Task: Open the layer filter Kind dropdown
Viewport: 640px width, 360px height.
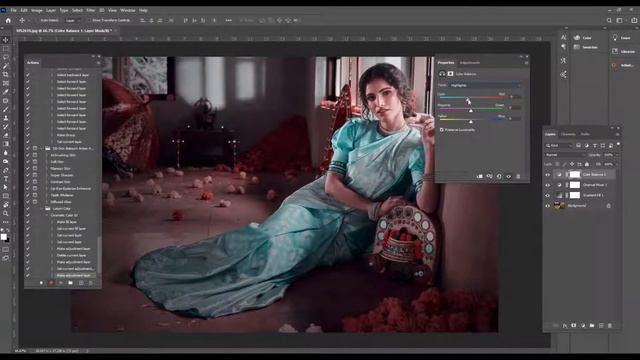Action: [559, 145]
